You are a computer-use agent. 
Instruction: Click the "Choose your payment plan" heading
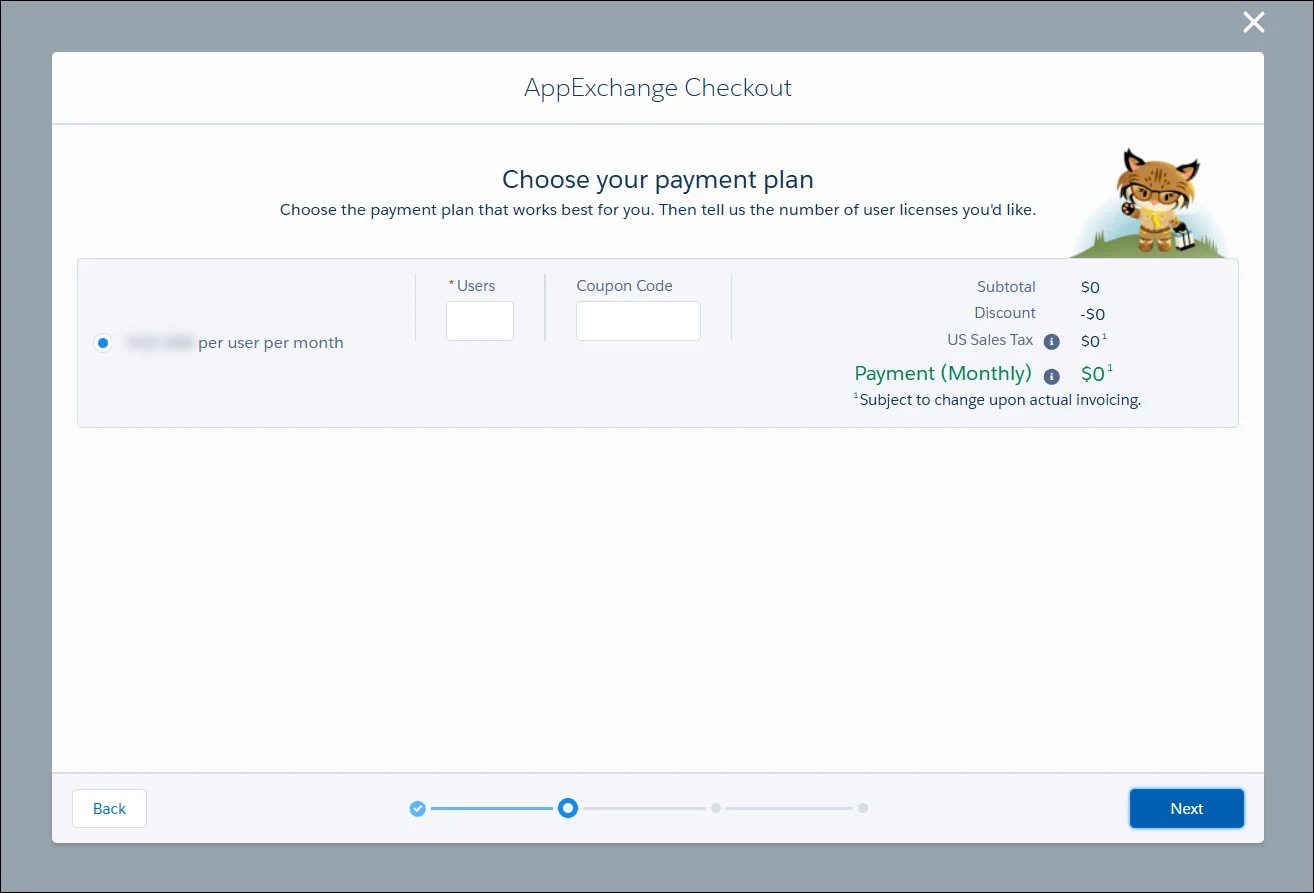point(658,179)
